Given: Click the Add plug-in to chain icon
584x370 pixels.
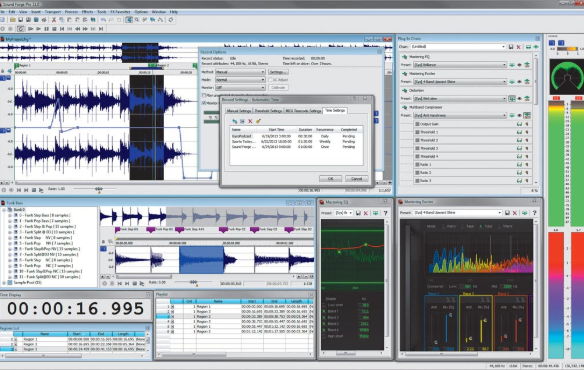Looking at the screenshot, I should [536, 47].
